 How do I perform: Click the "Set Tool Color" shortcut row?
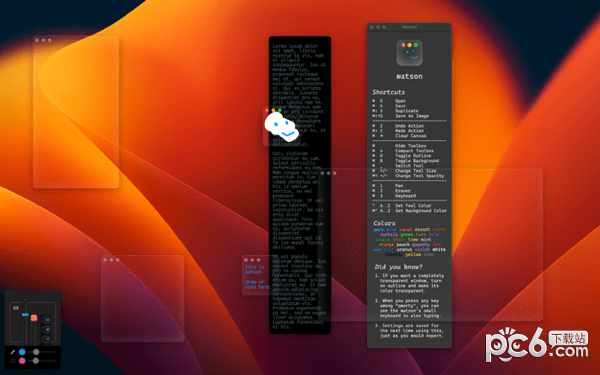[x=402, y=205]
